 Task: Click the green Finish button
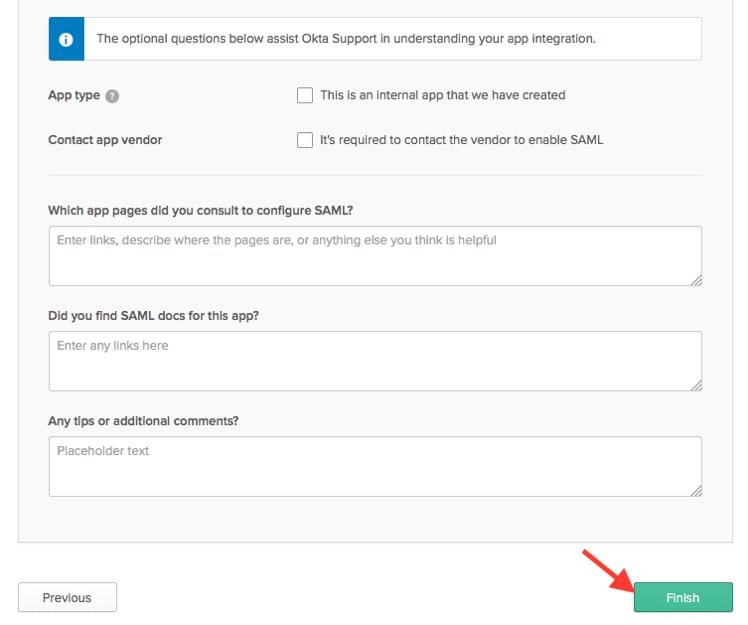[x=683, y=597]
